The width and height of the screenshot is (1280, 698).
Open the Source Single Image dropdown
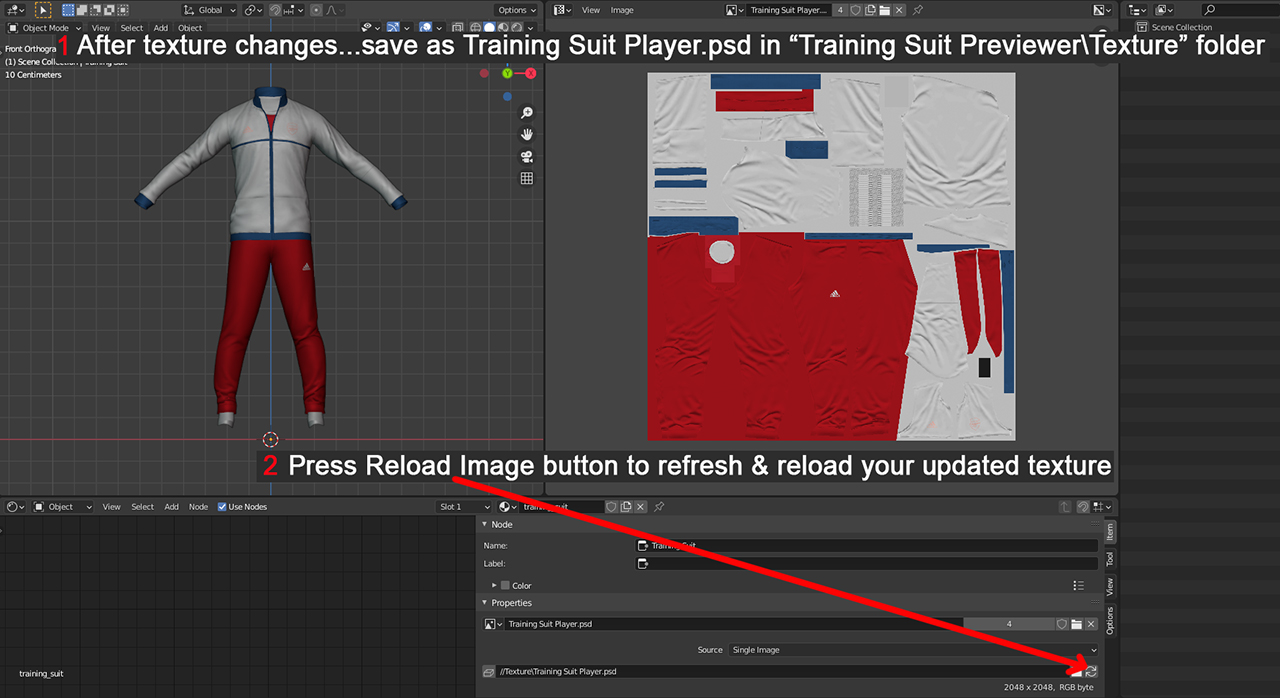(x=913, y=649)
